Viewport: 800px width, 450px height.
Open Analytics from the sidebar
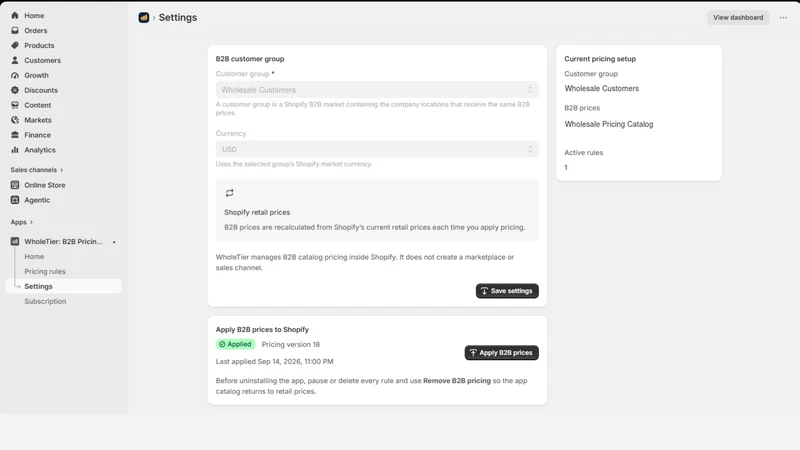coord(40,150)
